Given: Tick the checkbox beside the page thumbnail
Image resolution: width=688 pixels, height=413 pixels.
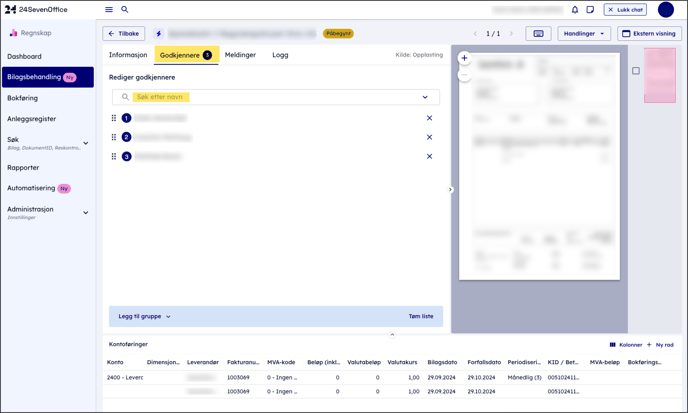Looking at the screenshot, I should (636, 71).
